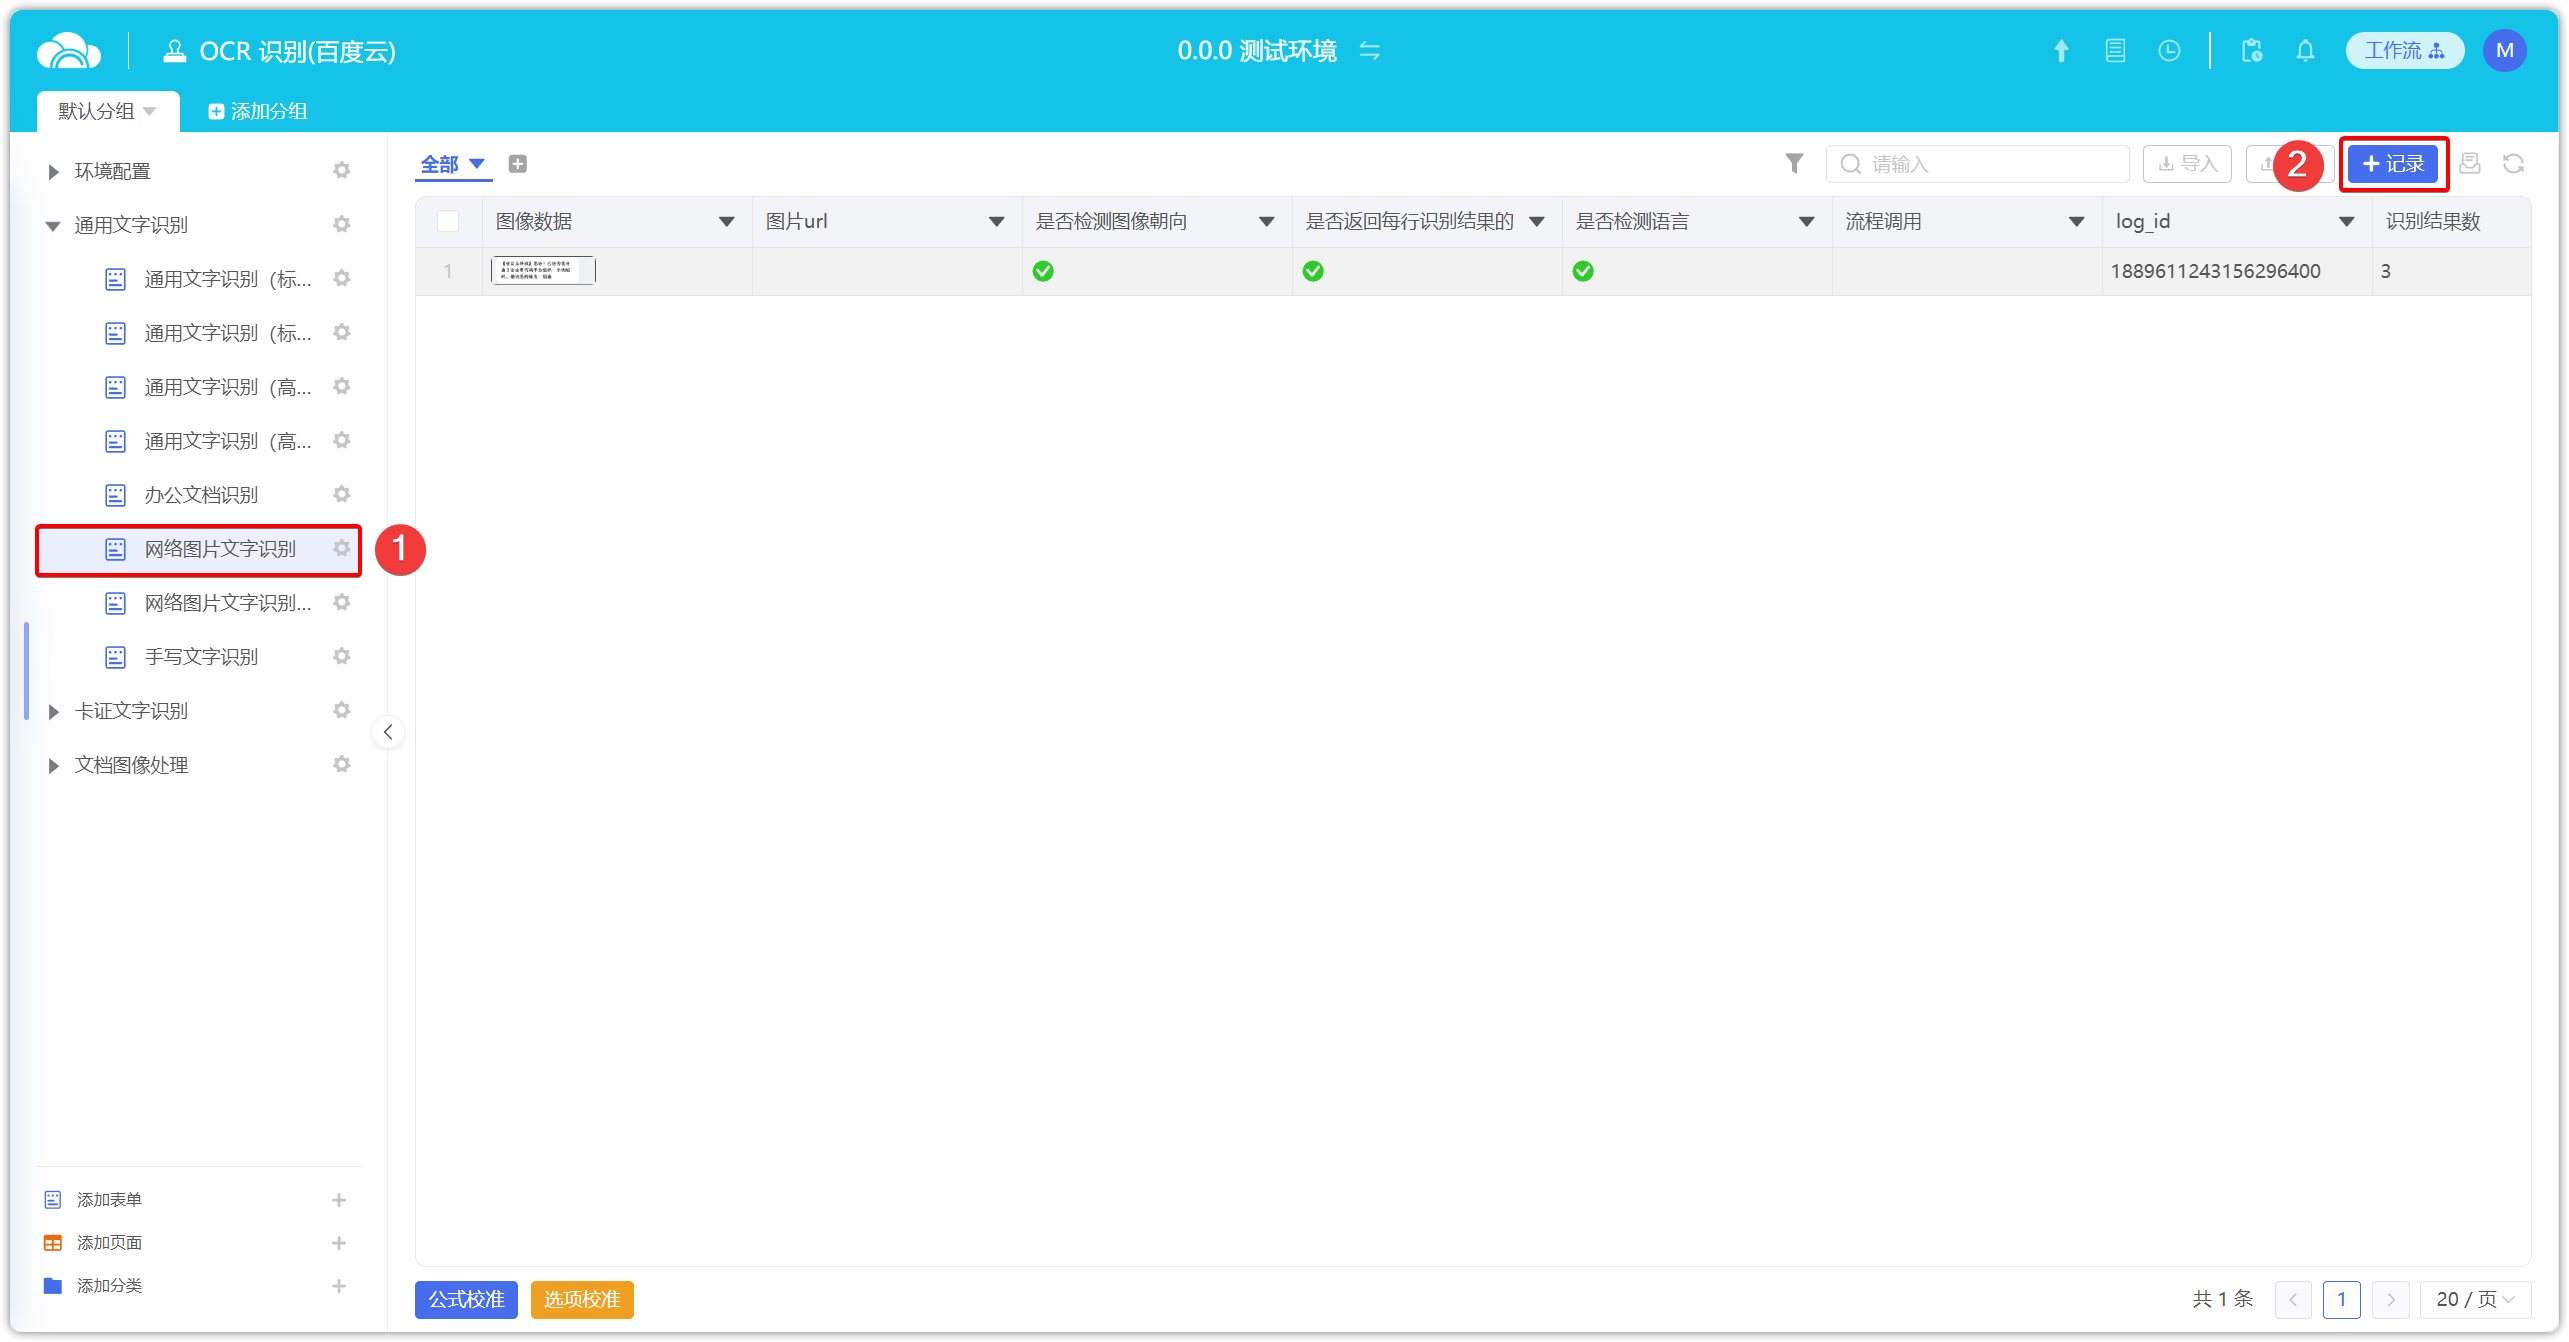Image resolution: width=2569 pixels, height=1342 pixels.
Task: Open the notifications bell
Action: tap(2305, 51)
